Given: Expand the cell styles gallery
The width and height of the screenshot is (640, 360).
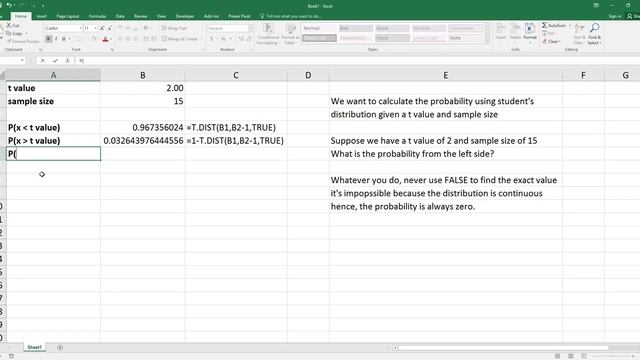Looking at the screenshot, I should click(x=486, y=41).
